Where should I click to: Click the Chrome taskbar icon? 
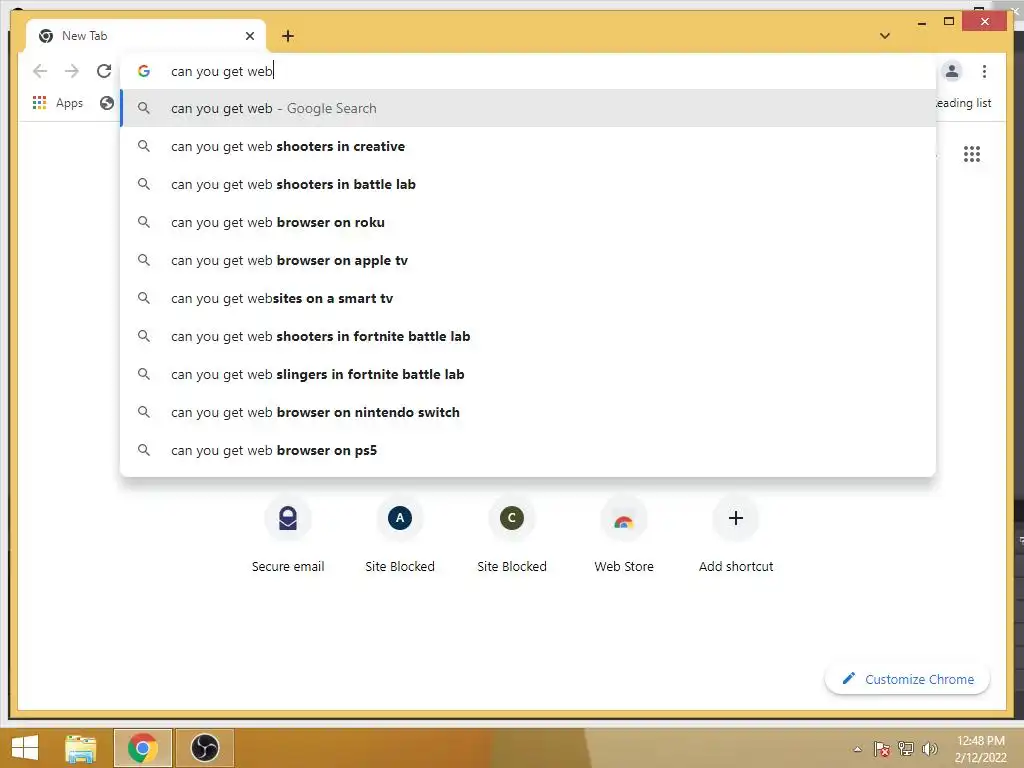(x=142, y=748)
